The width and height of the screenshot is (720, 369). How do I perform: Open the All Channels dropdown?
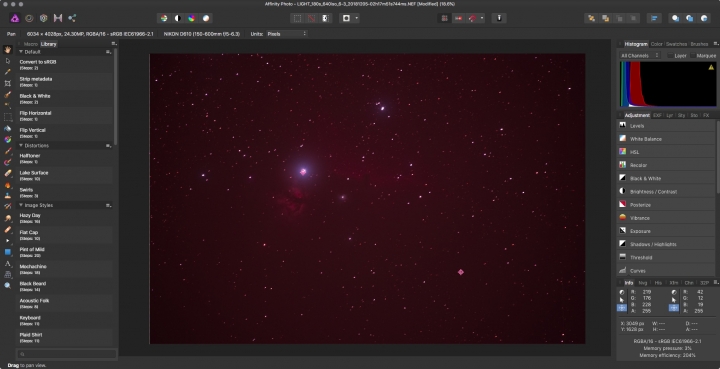coord(639,56)
